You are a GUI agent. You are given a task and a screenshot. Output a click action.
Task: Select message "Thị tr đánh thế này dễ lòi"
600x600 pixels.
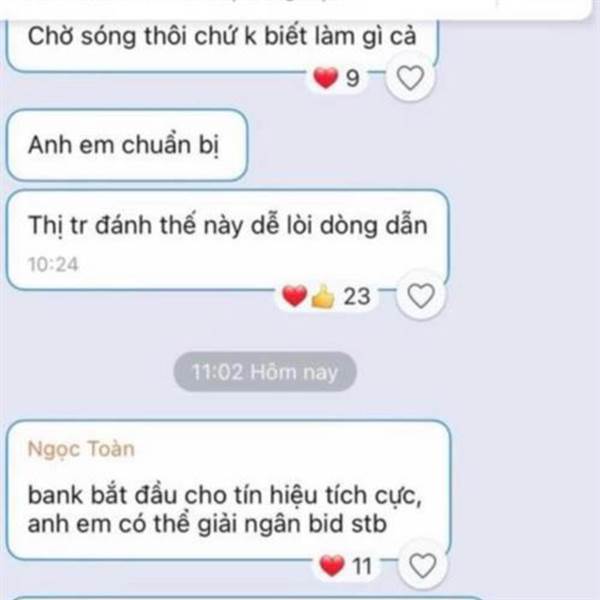point(228,240)
